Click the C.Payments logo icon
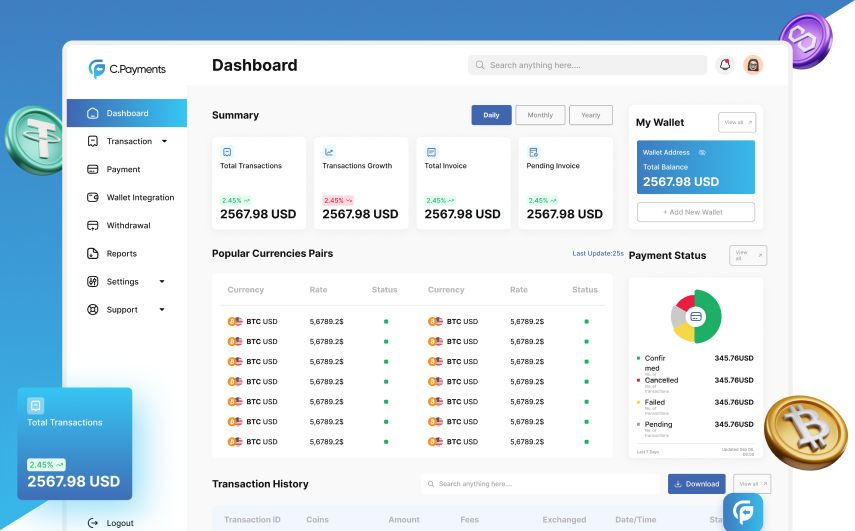Image resolution: width=855 pixels, height=531 pixels. point(97,69)
